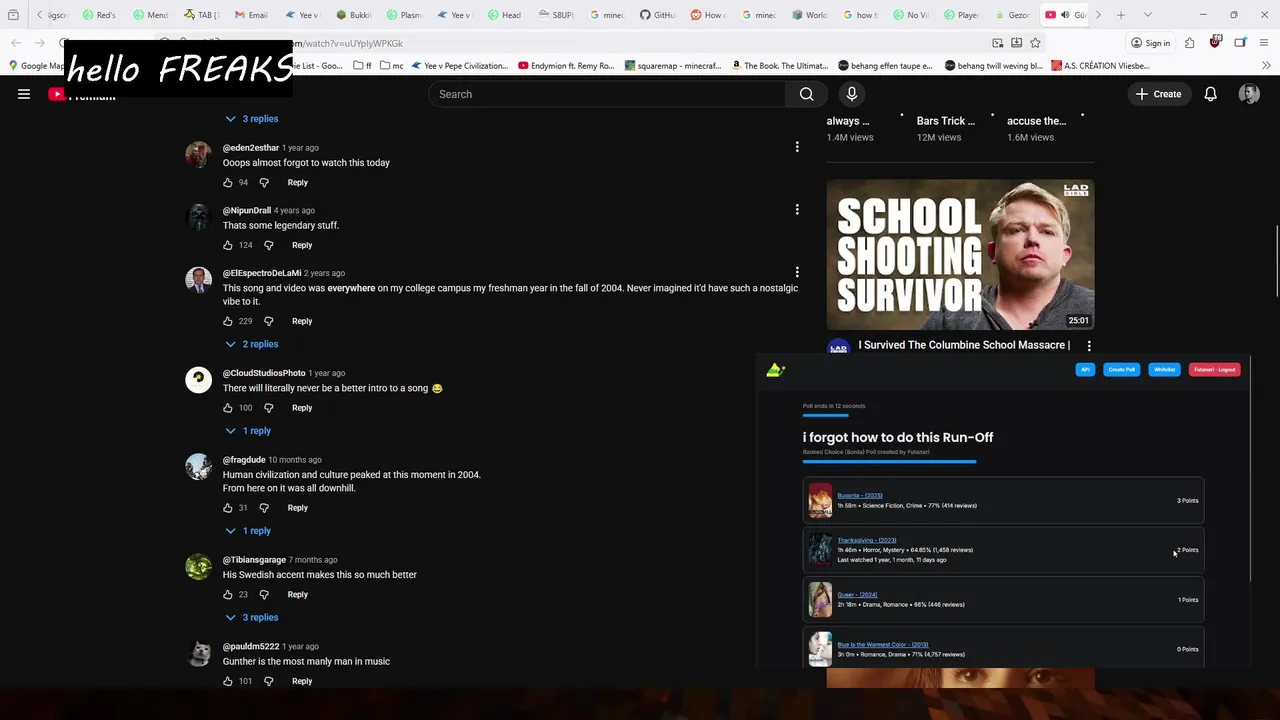Click the YouTube search input field

[606, 94]
